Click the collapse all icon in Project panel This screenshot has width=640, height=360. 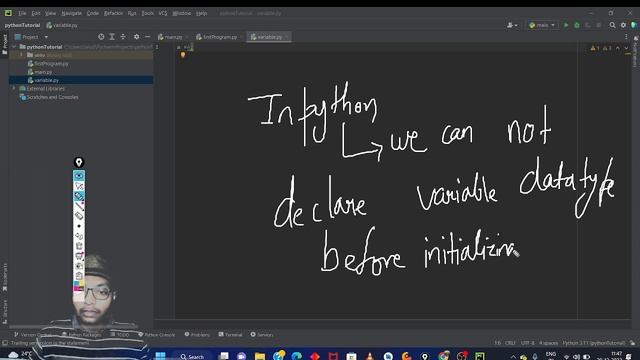(123, 37)
